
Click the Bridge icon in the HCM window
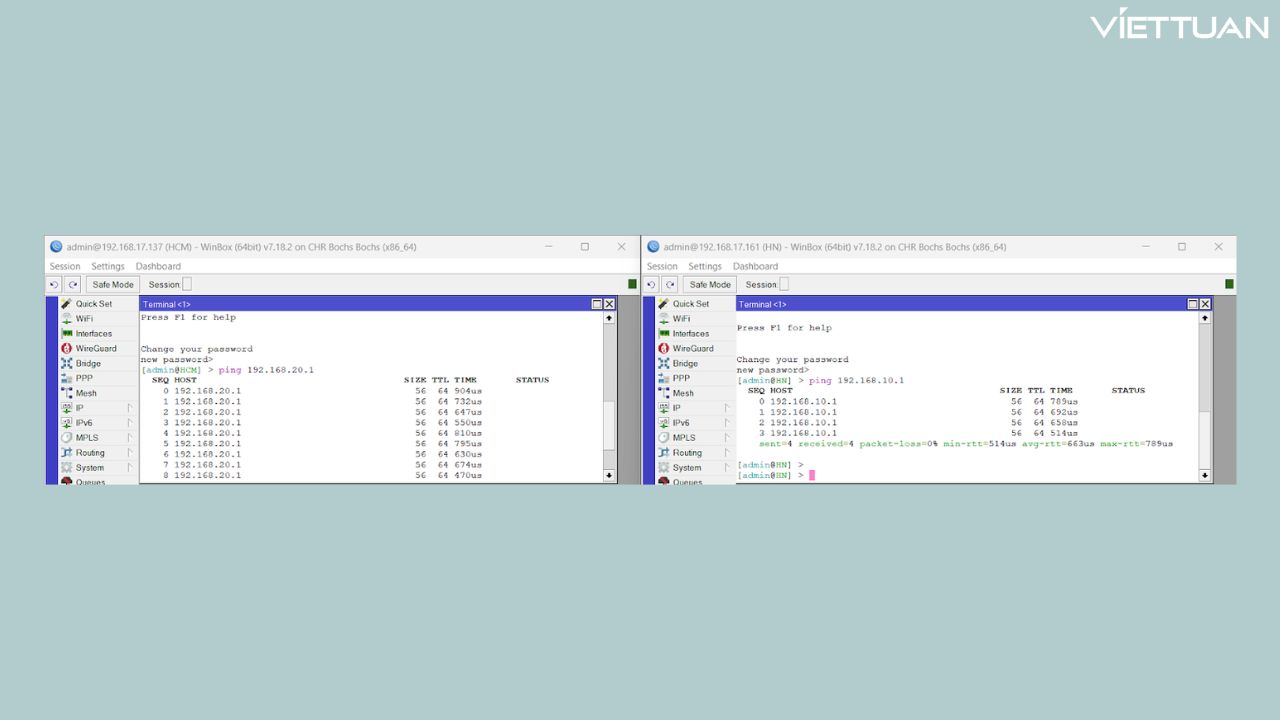[67, 364]
